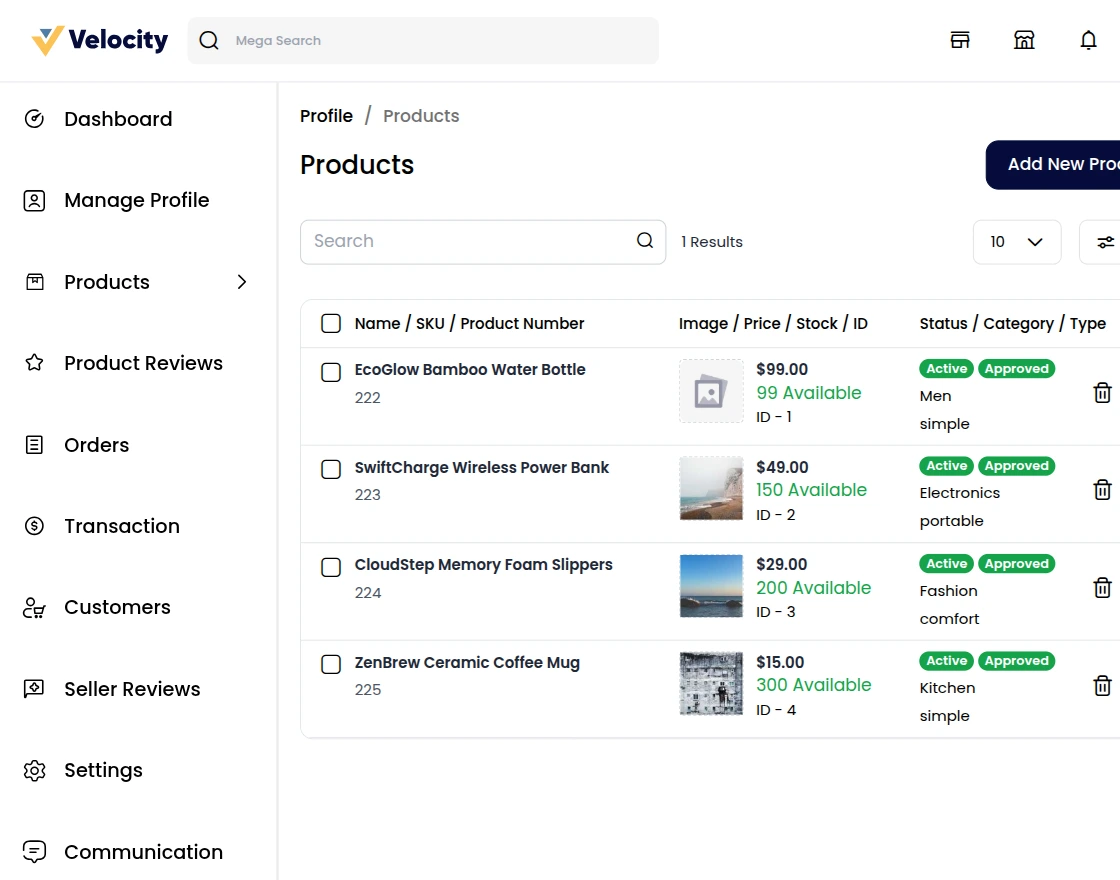This screenshot has height=880, width=1120.
Task: Toggle the select-all products checkbox
Action: pyautogui.click(x=331, y=324)
